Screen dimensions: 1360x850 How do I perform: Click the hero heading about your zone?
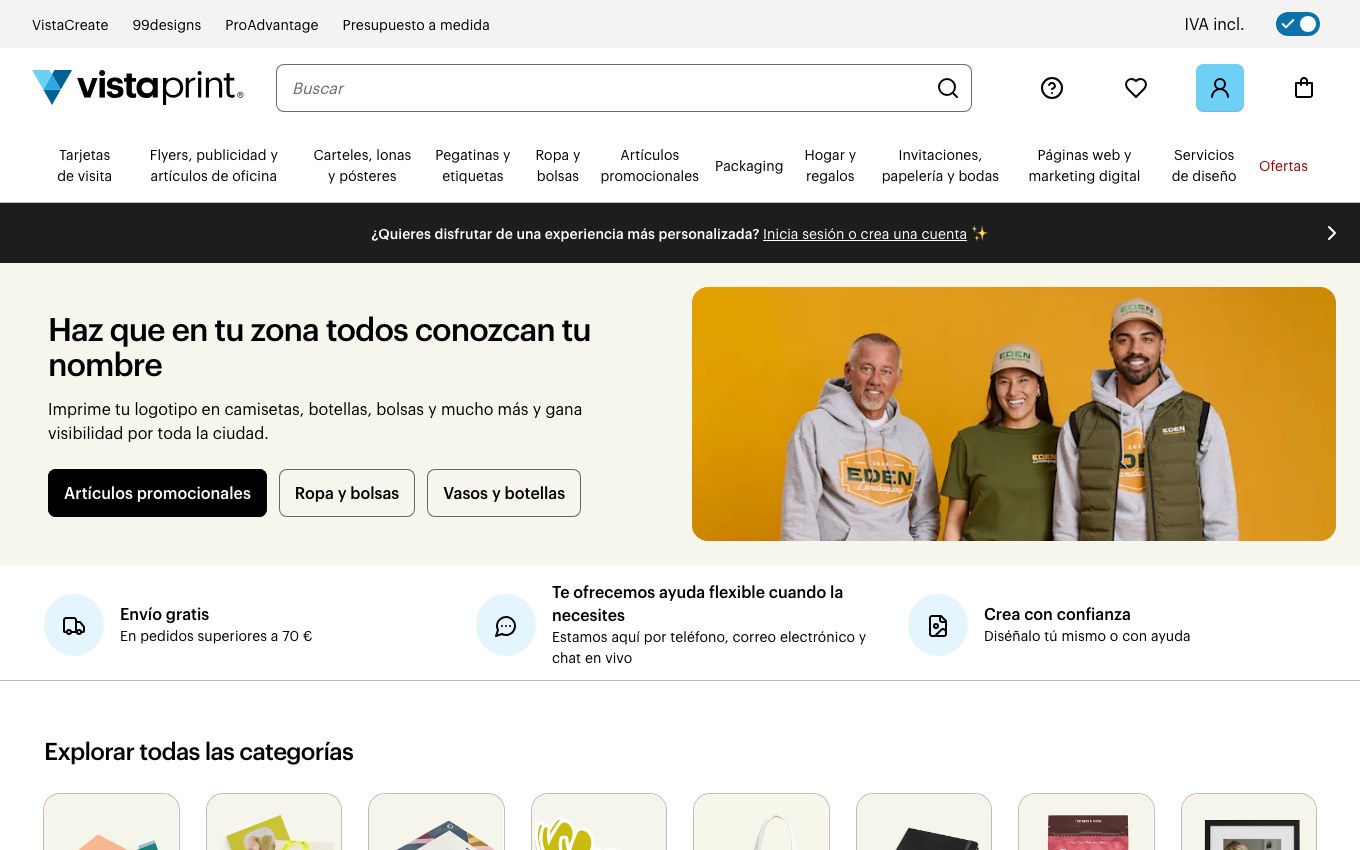[x=320, y=347]
